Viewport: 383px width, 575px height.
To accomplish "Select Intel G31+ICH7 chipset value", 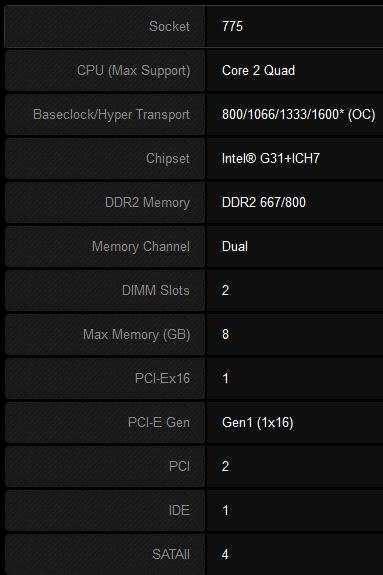I will coord(271,158).
